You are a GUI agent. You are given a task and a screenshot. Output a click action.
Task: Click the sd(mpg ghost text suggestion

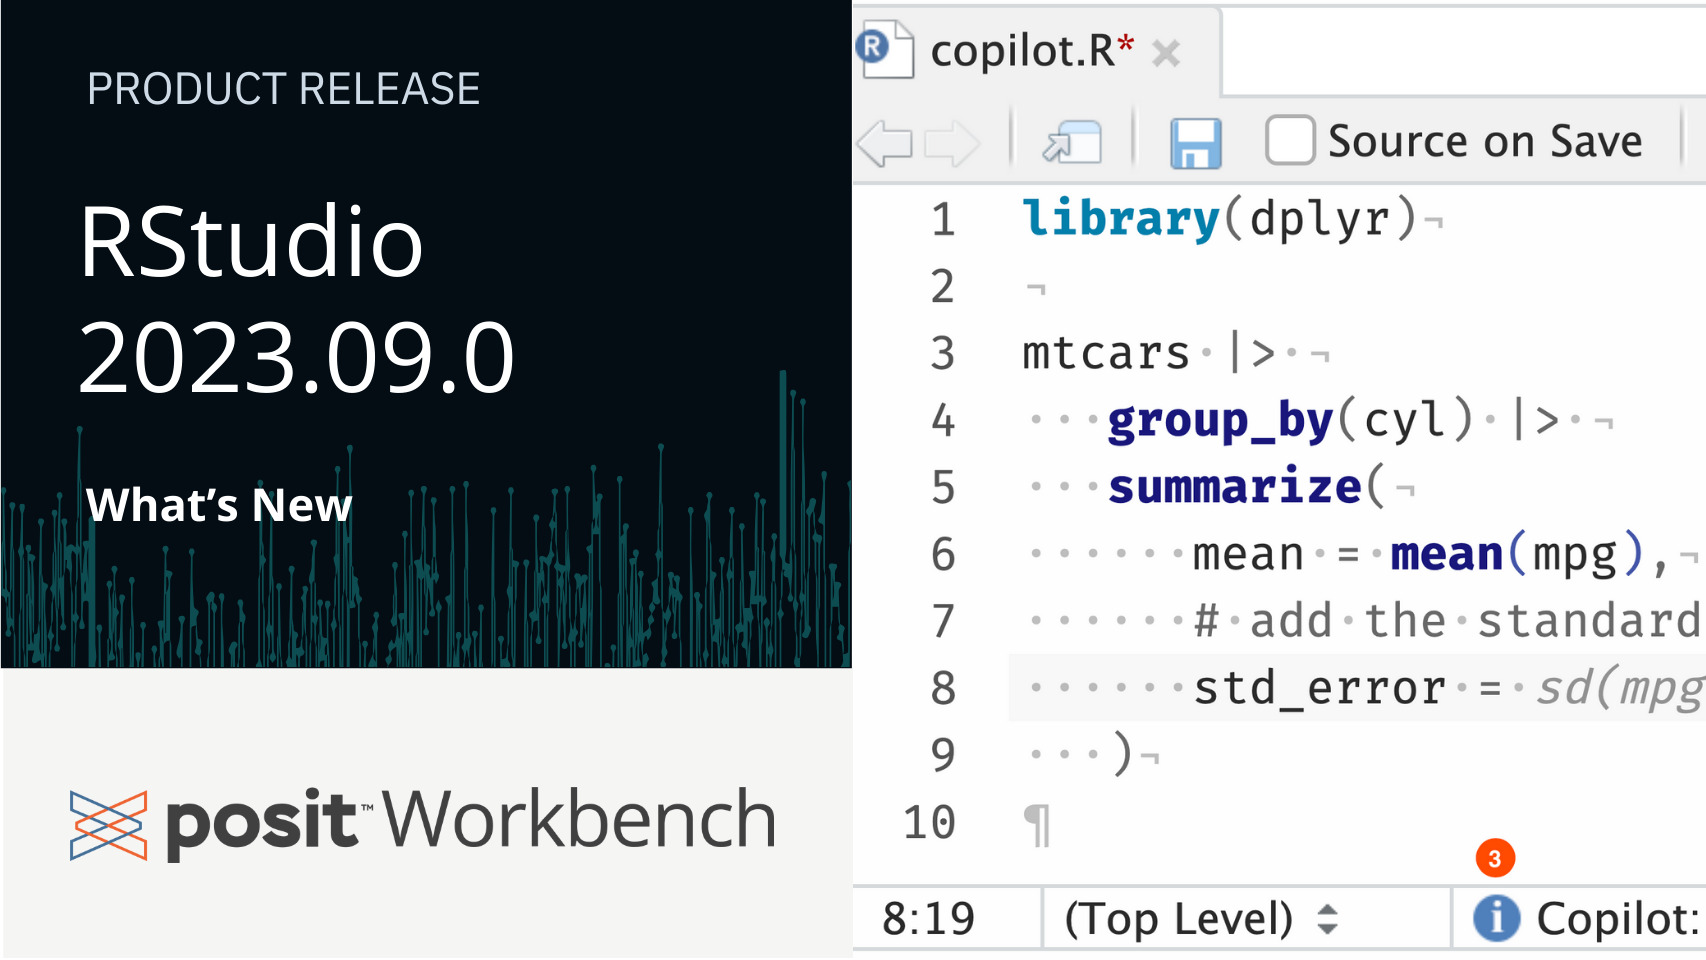tap(1618, 688)
